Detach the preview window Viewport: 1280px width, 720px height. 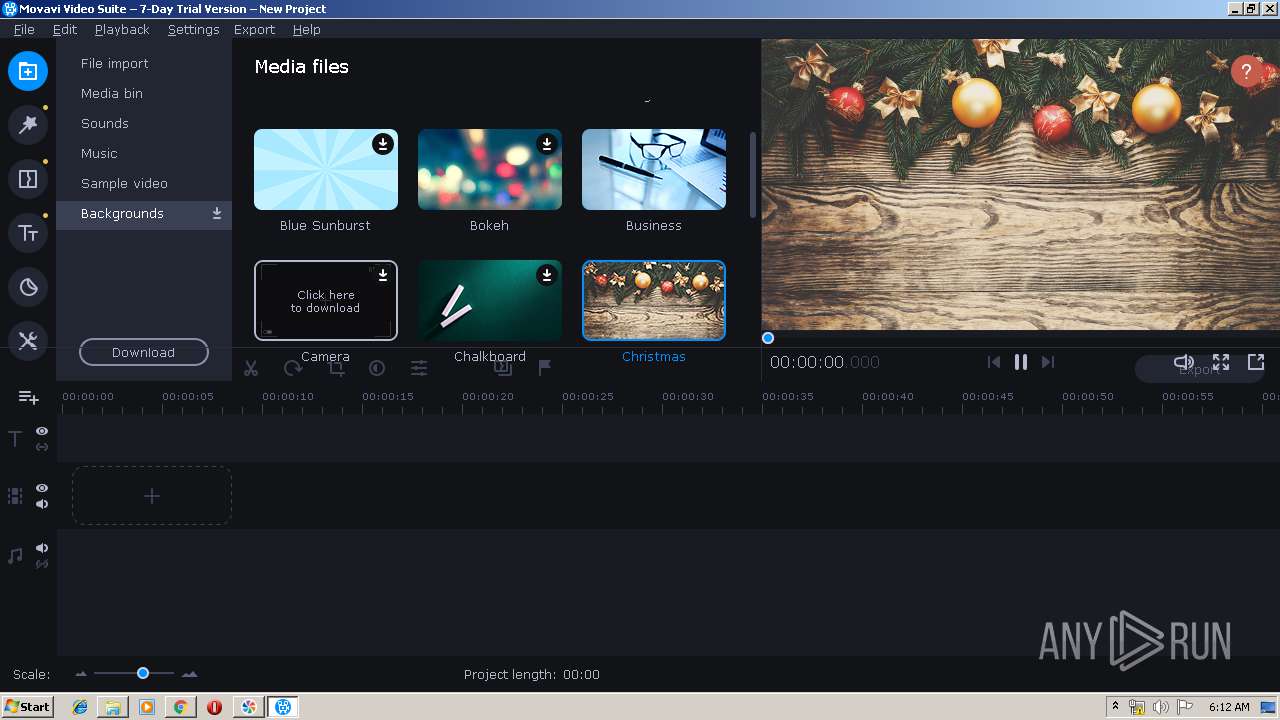(1256, 362)
